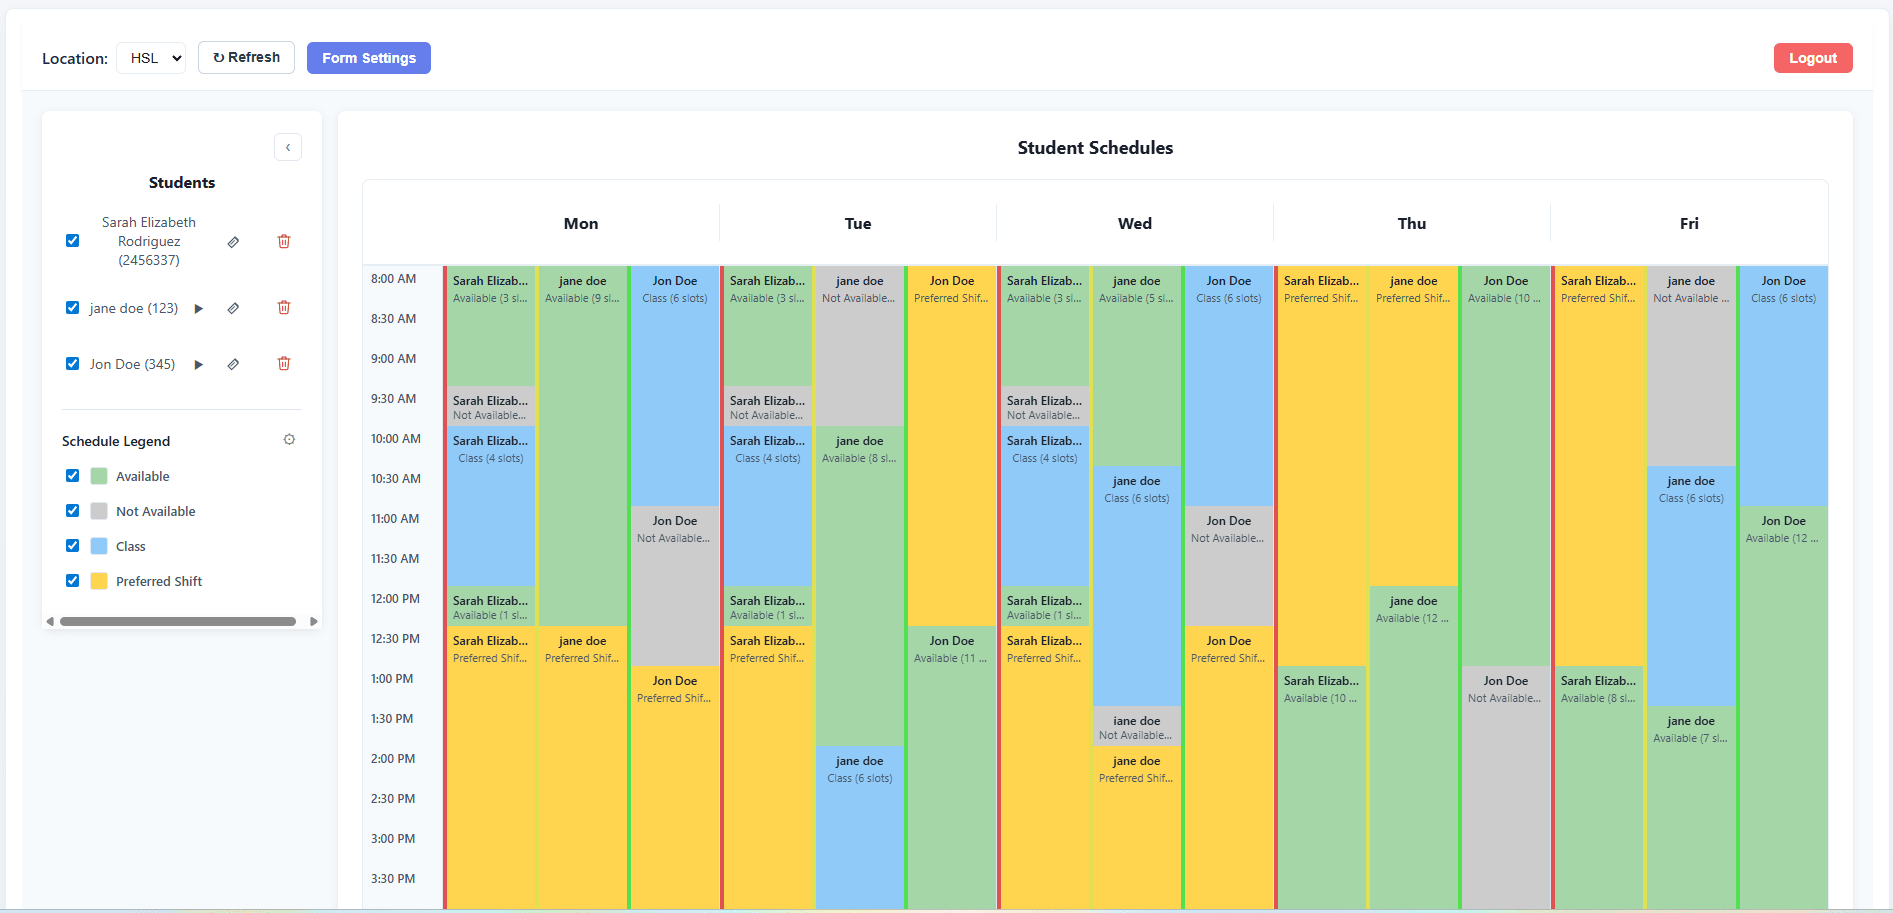Collapse the Students sidebar with the chevron

click(288, 147)
